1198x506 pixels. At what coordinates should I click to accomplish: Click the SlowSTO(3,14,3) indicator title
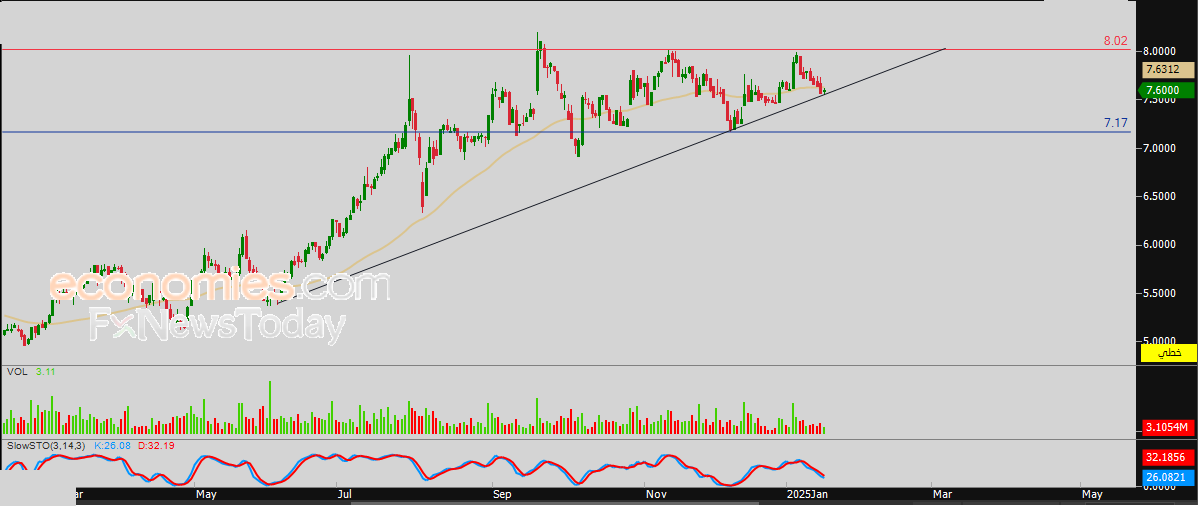click(45, 444)
